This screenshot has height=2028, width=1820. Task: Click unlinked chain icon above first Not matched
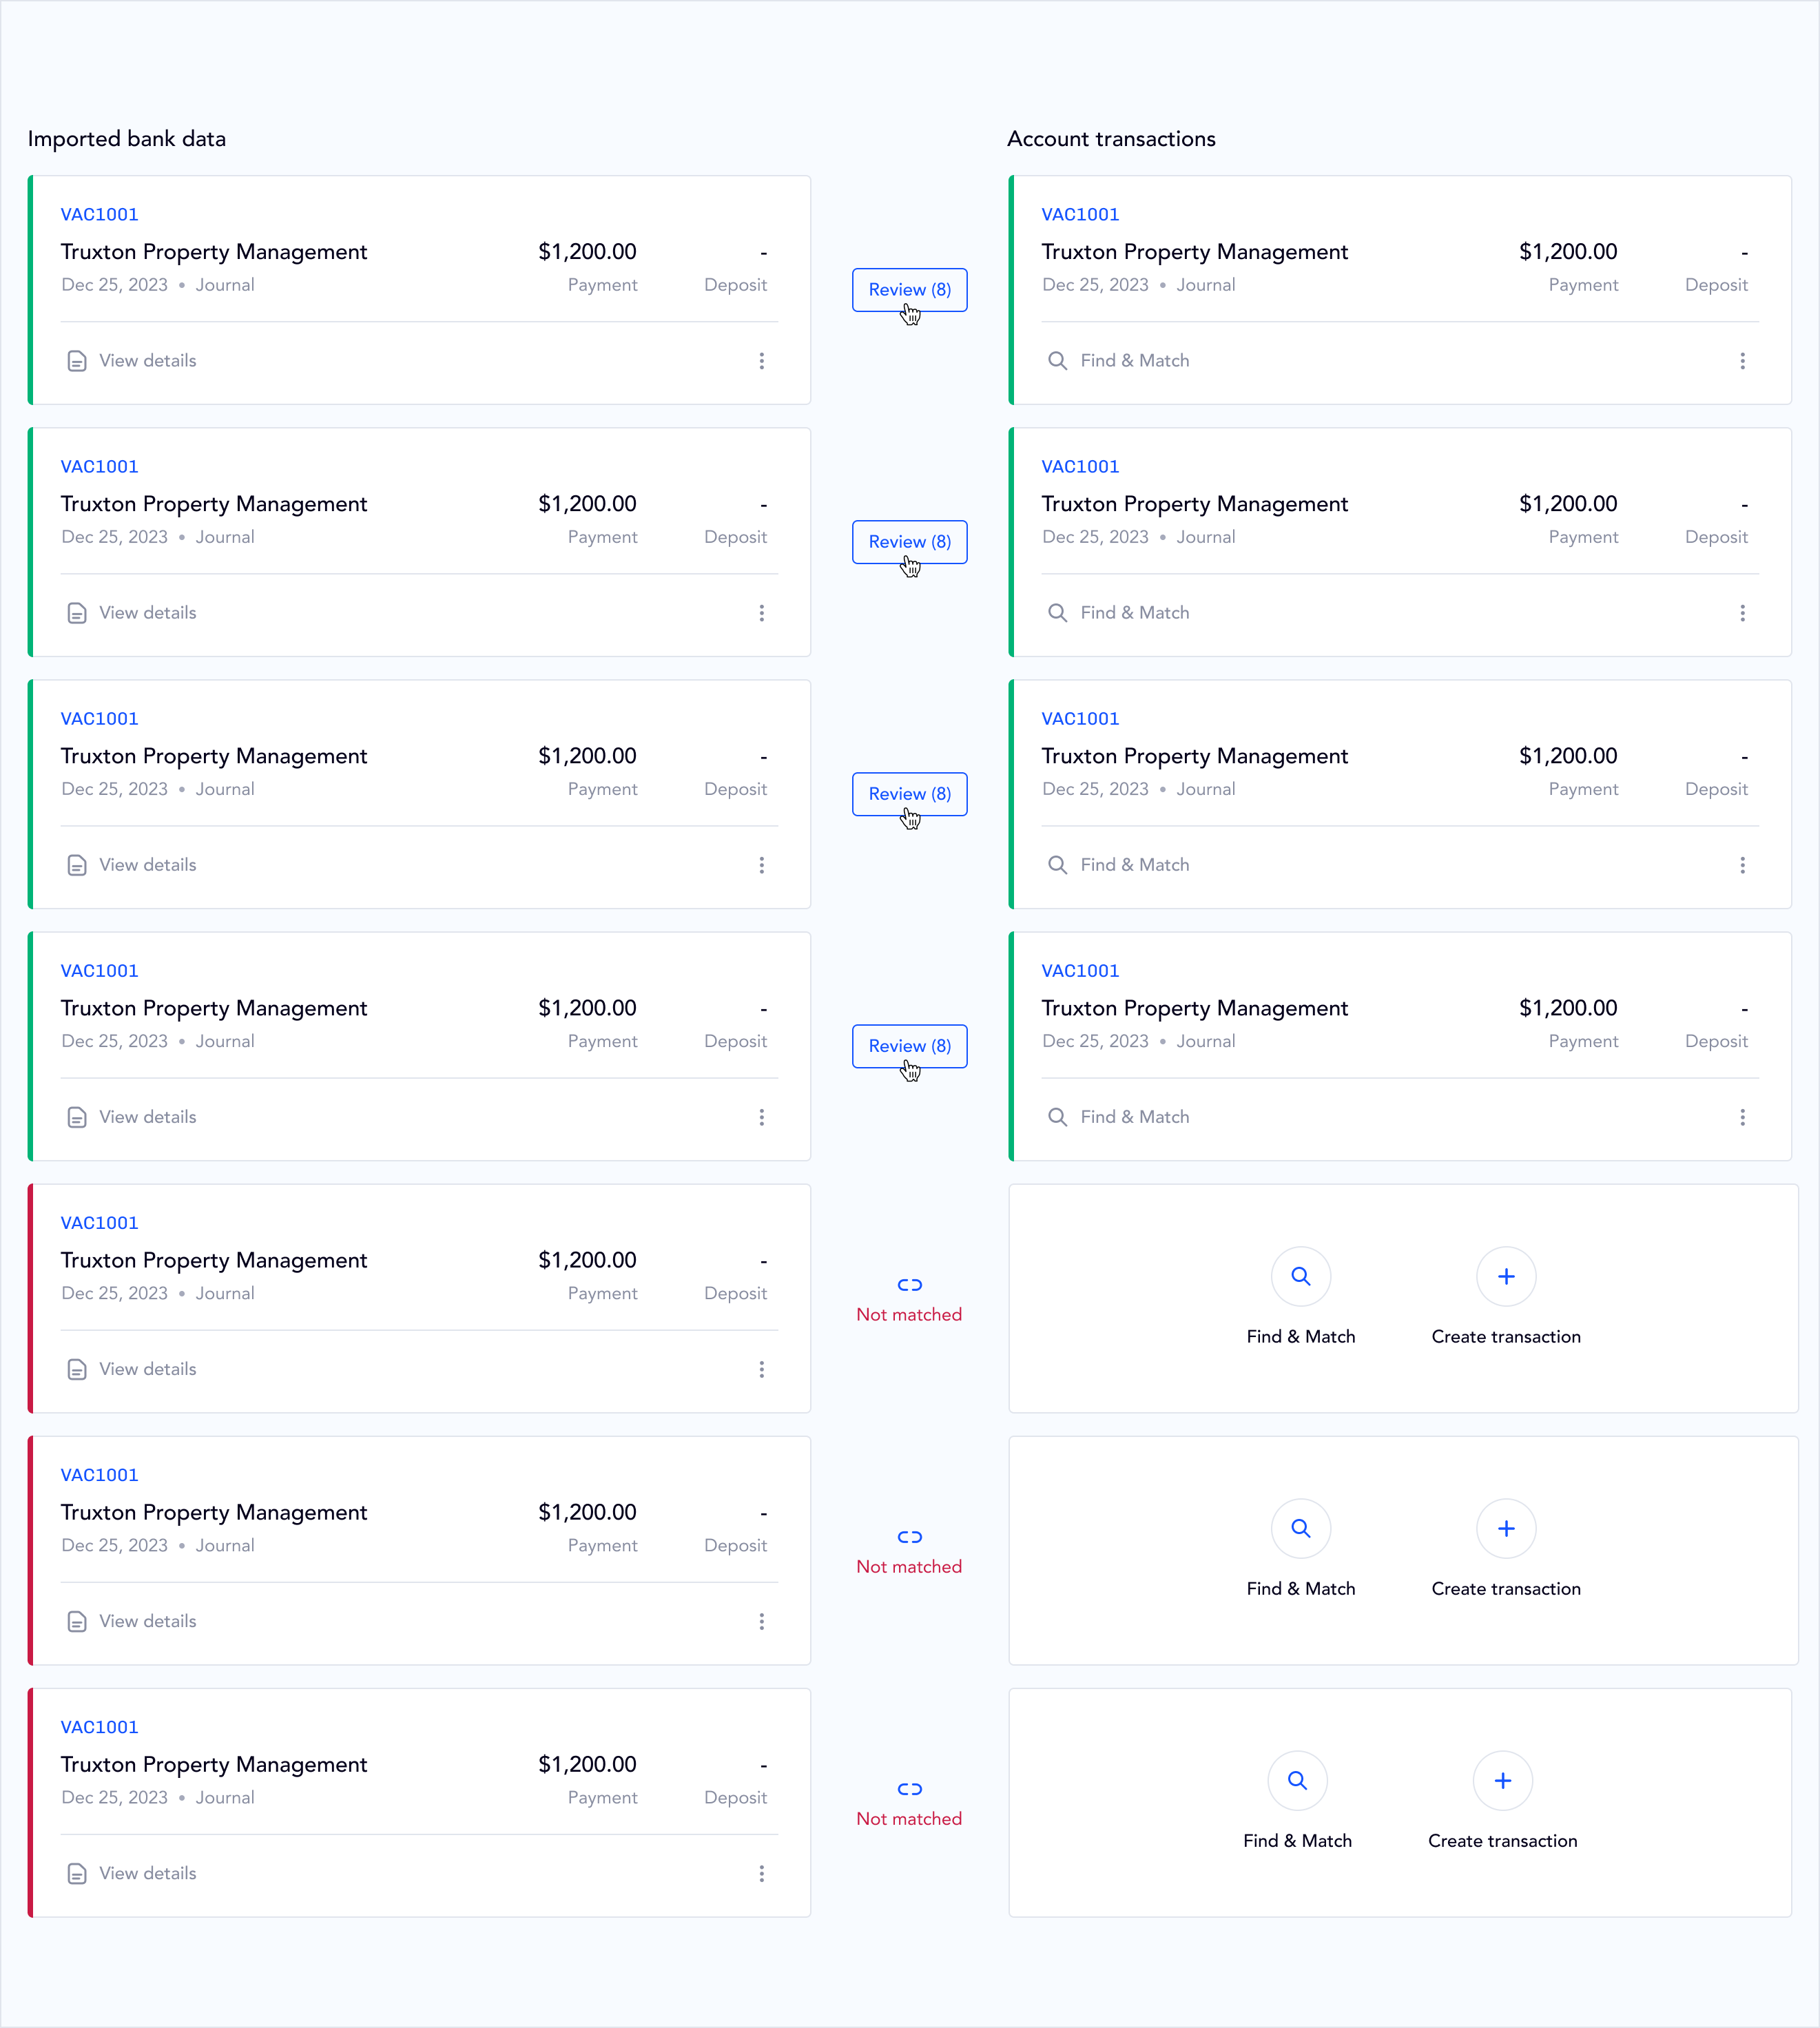pos(909,1285)
